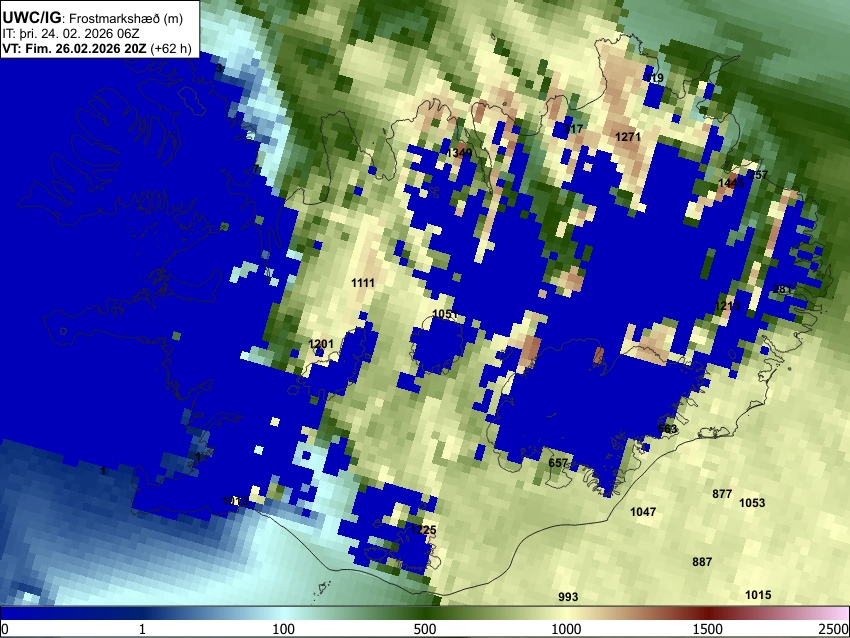Screen dimensions: 850x638
Task: Click the 1000 label on the color scale
Action: click(x=566, y=629)
